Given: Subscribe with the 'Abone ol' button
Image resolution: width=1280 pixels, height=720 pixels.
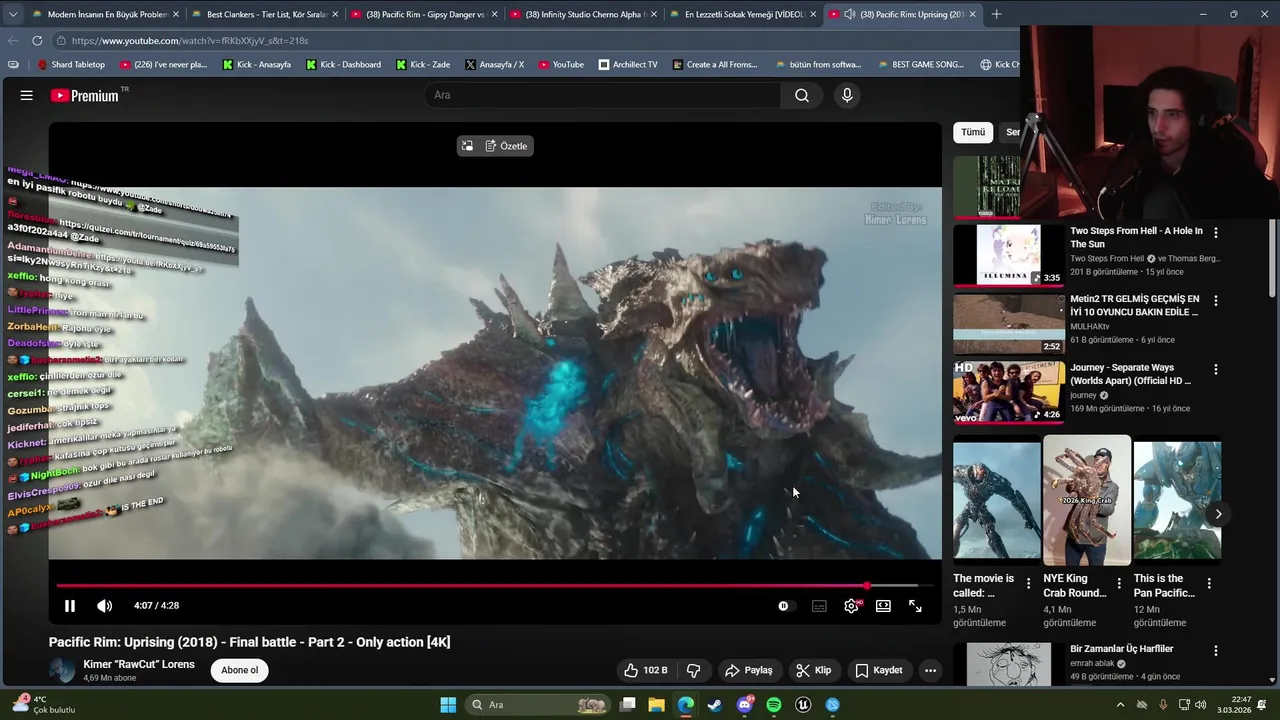Looking at the screenshot, I should click(x=240, y=670).
